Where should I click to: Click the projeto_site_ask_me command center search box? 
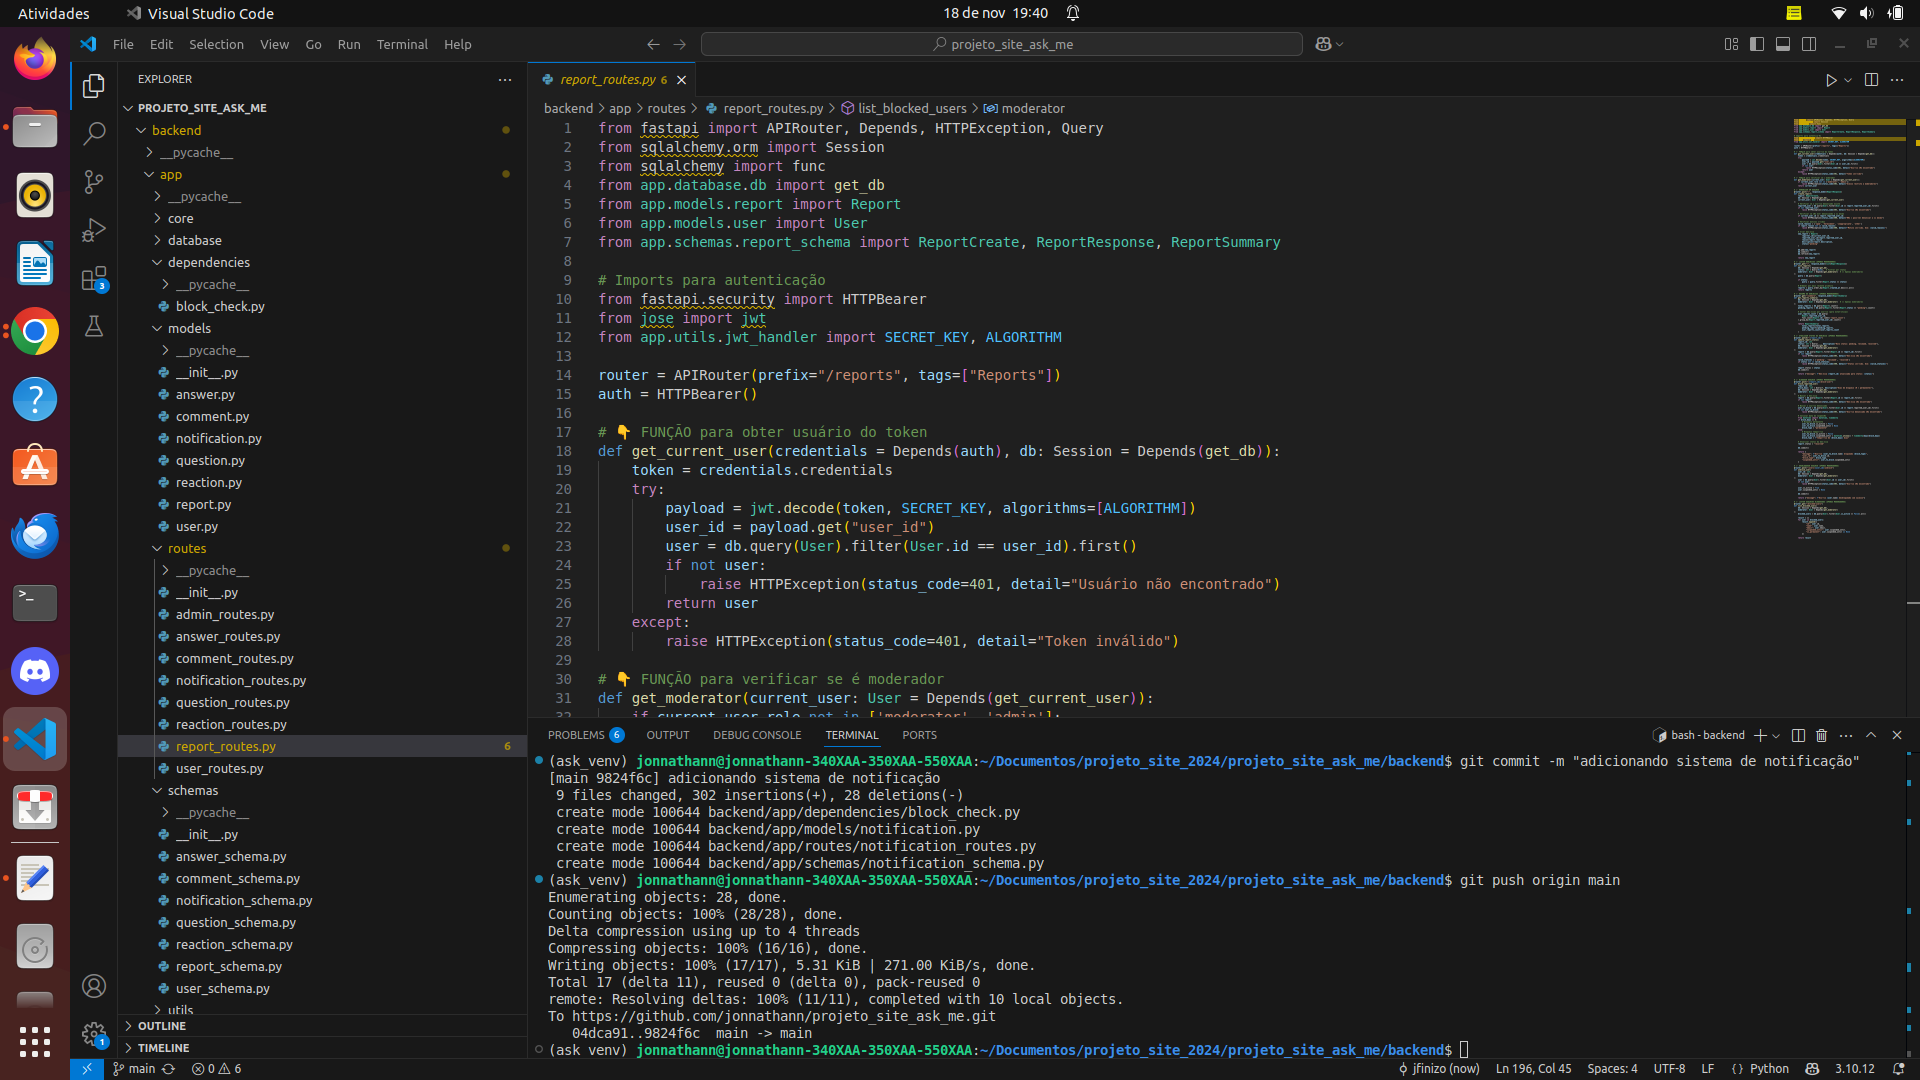pos(1002,44)
